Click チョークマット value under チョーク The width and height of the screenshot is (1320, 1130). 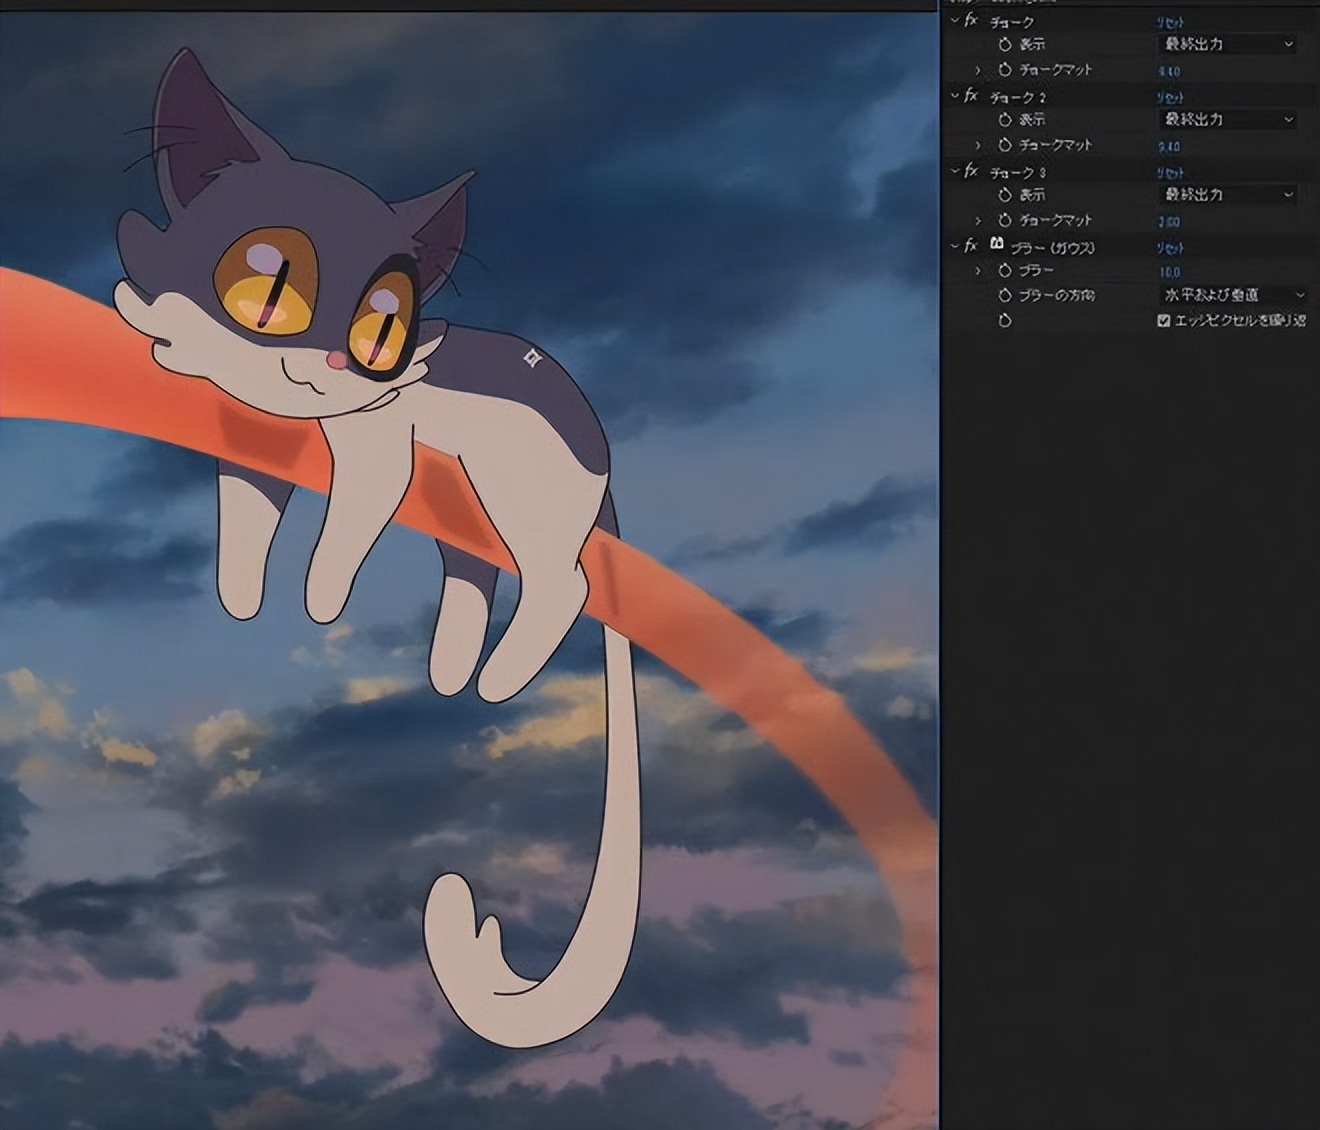[1169, 72]
